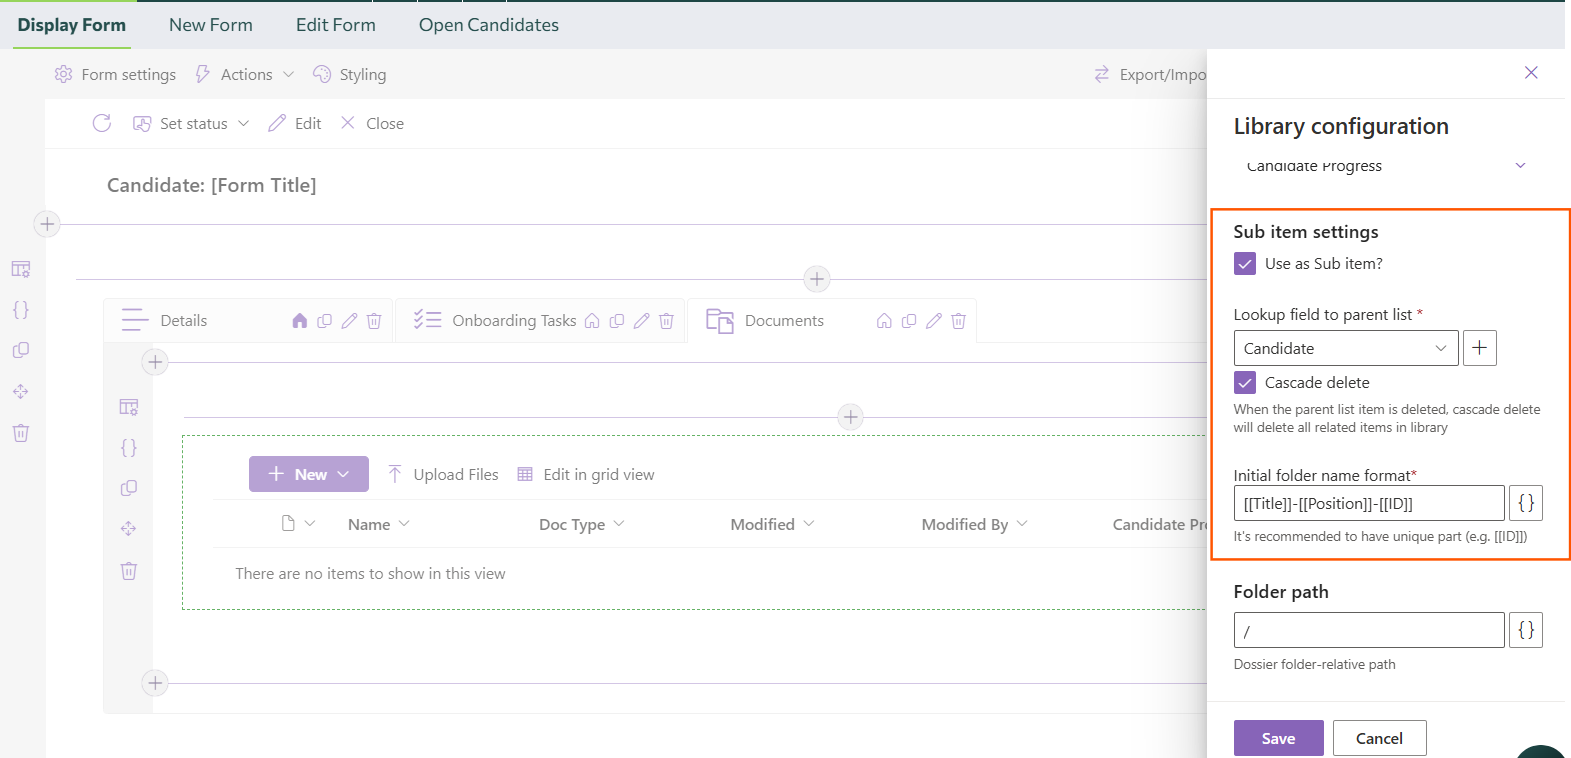The image size is (1571, 758).
Task: Select the Onboarding Tasks tab
Action: click(x=514, y=321)
